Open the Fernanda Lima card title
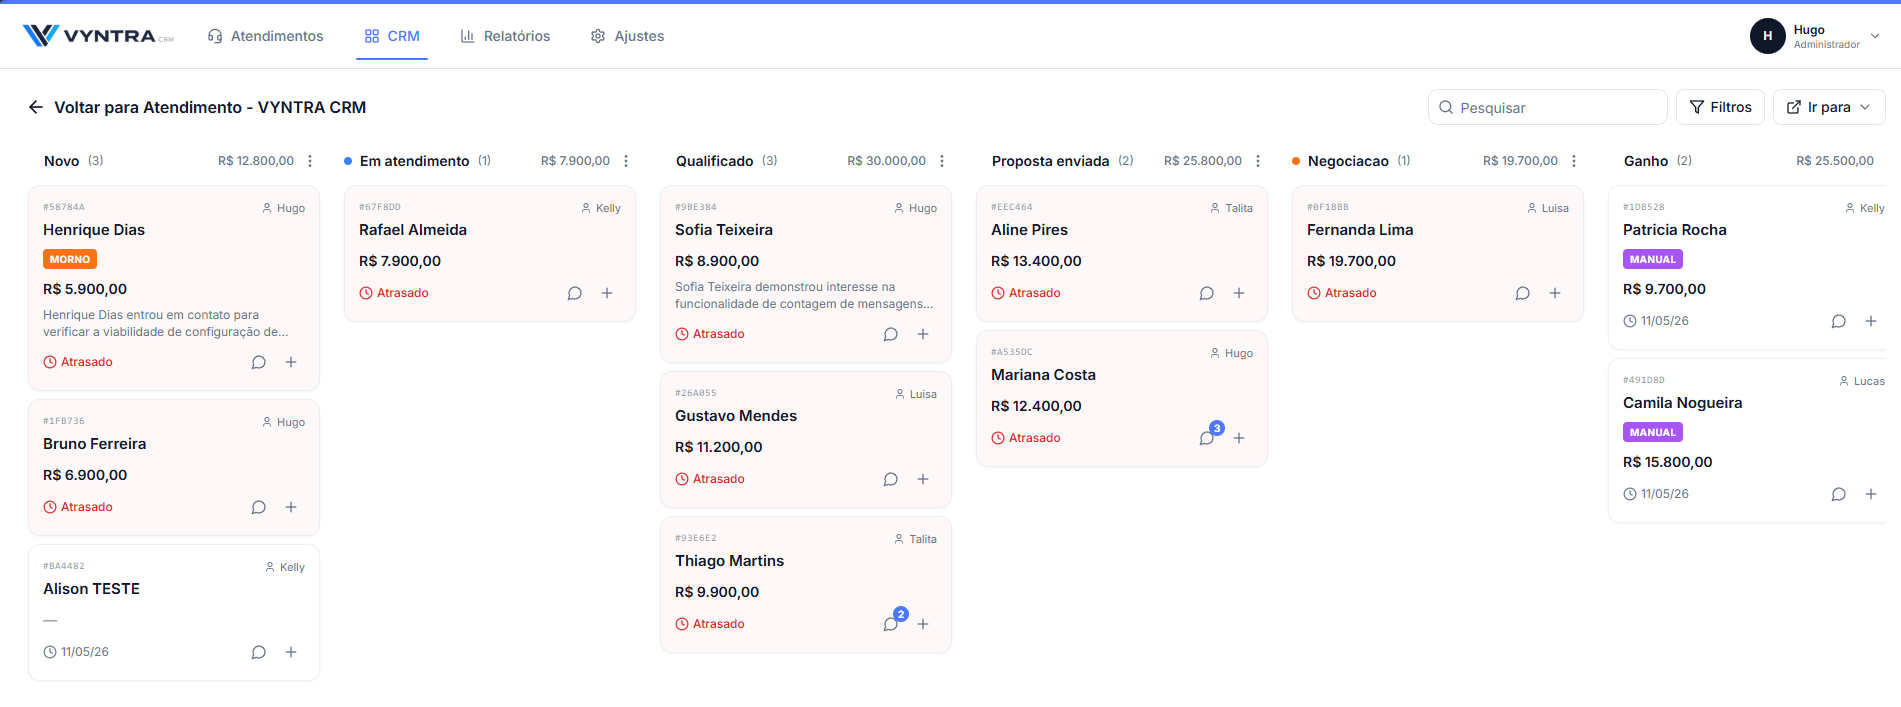Viewport: 1901px width, 707px height. click(1360, 230)
